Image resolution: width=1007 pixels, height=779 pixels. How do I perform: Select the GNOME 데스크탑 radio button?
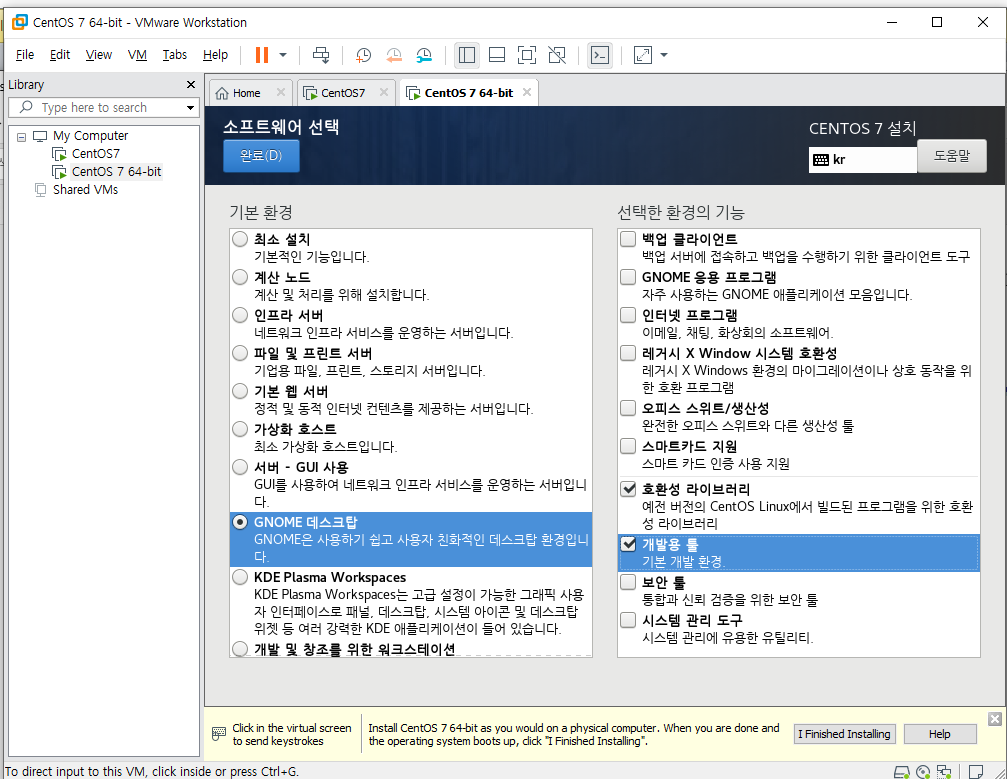(240, 522)
